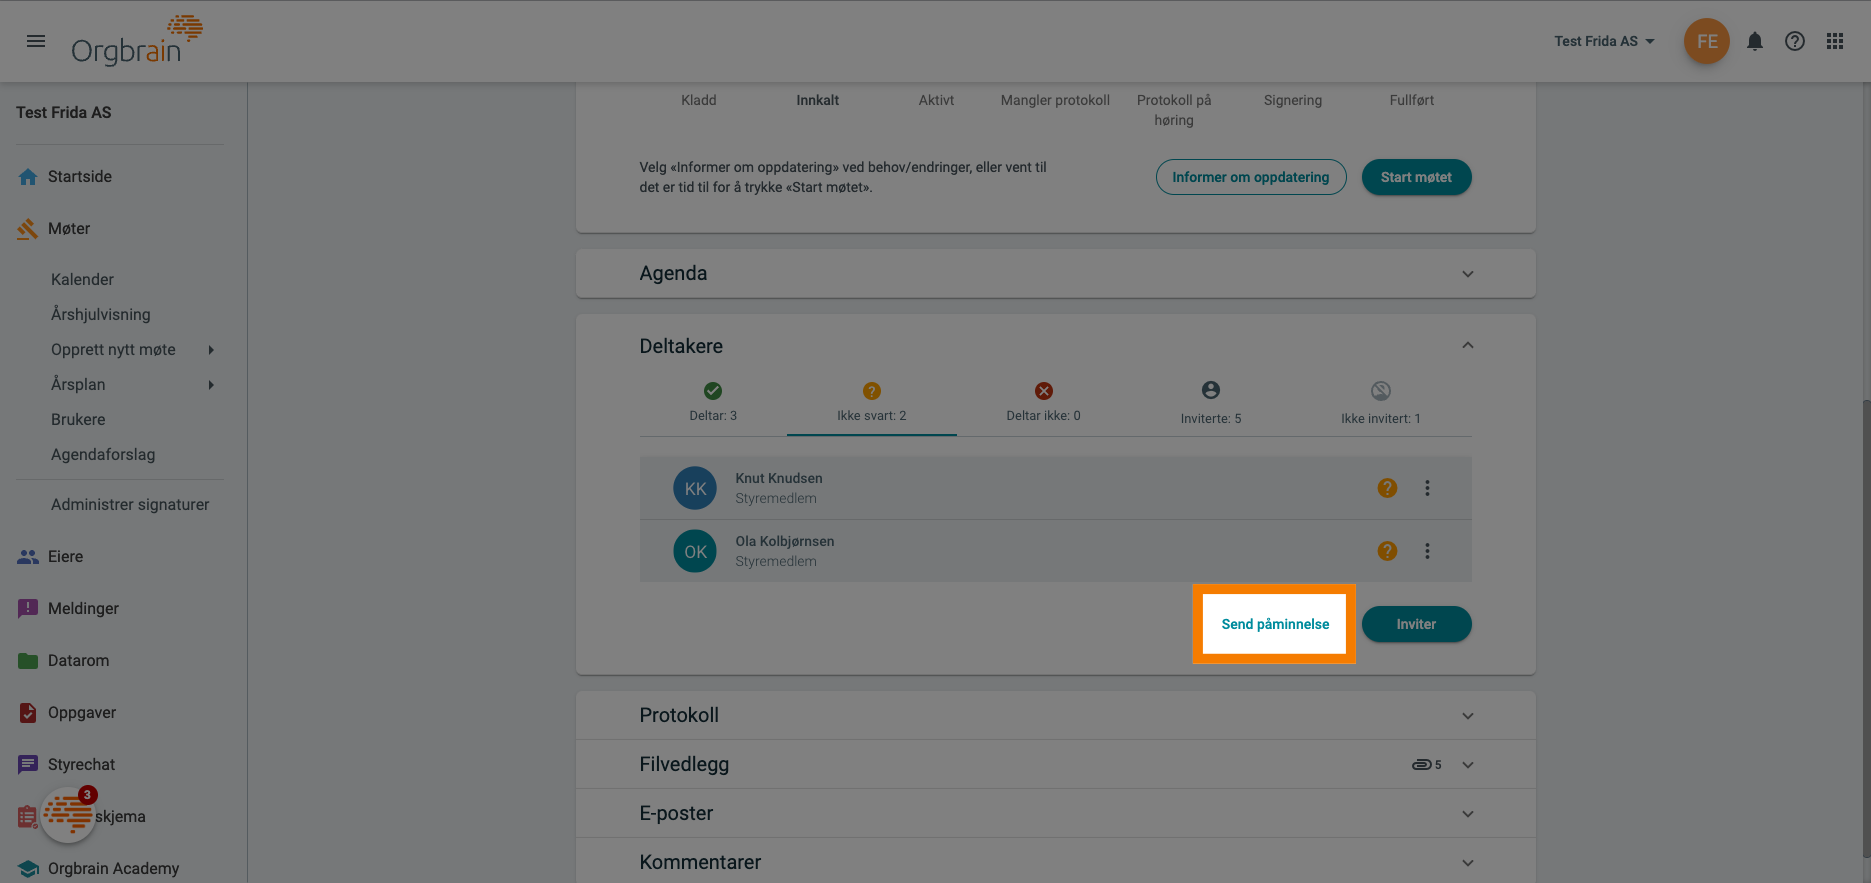Select the Innkalt meeting stage
Image resolution: width=1871 pixels, height=883 pixels.
click(x=817, y=100)
